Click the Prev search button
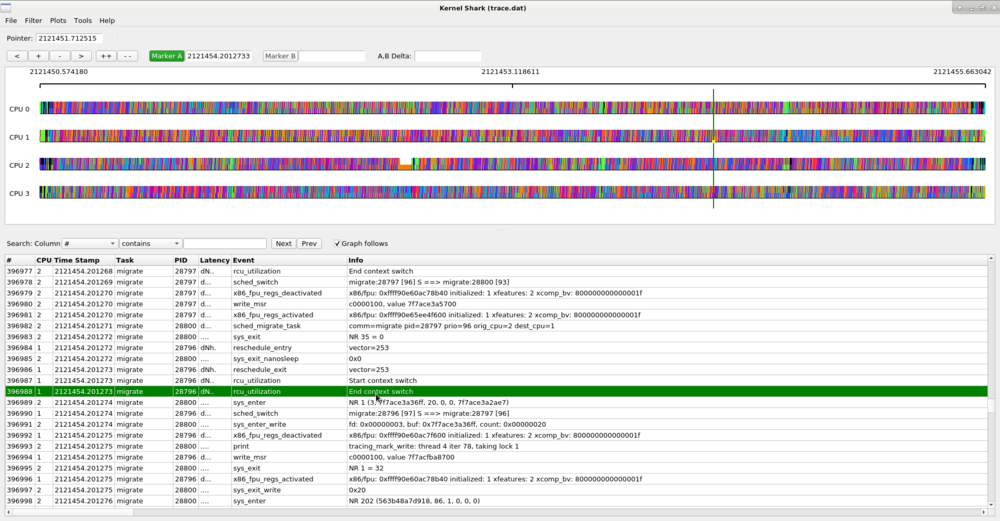1000x521 pixels. (309, 244)
